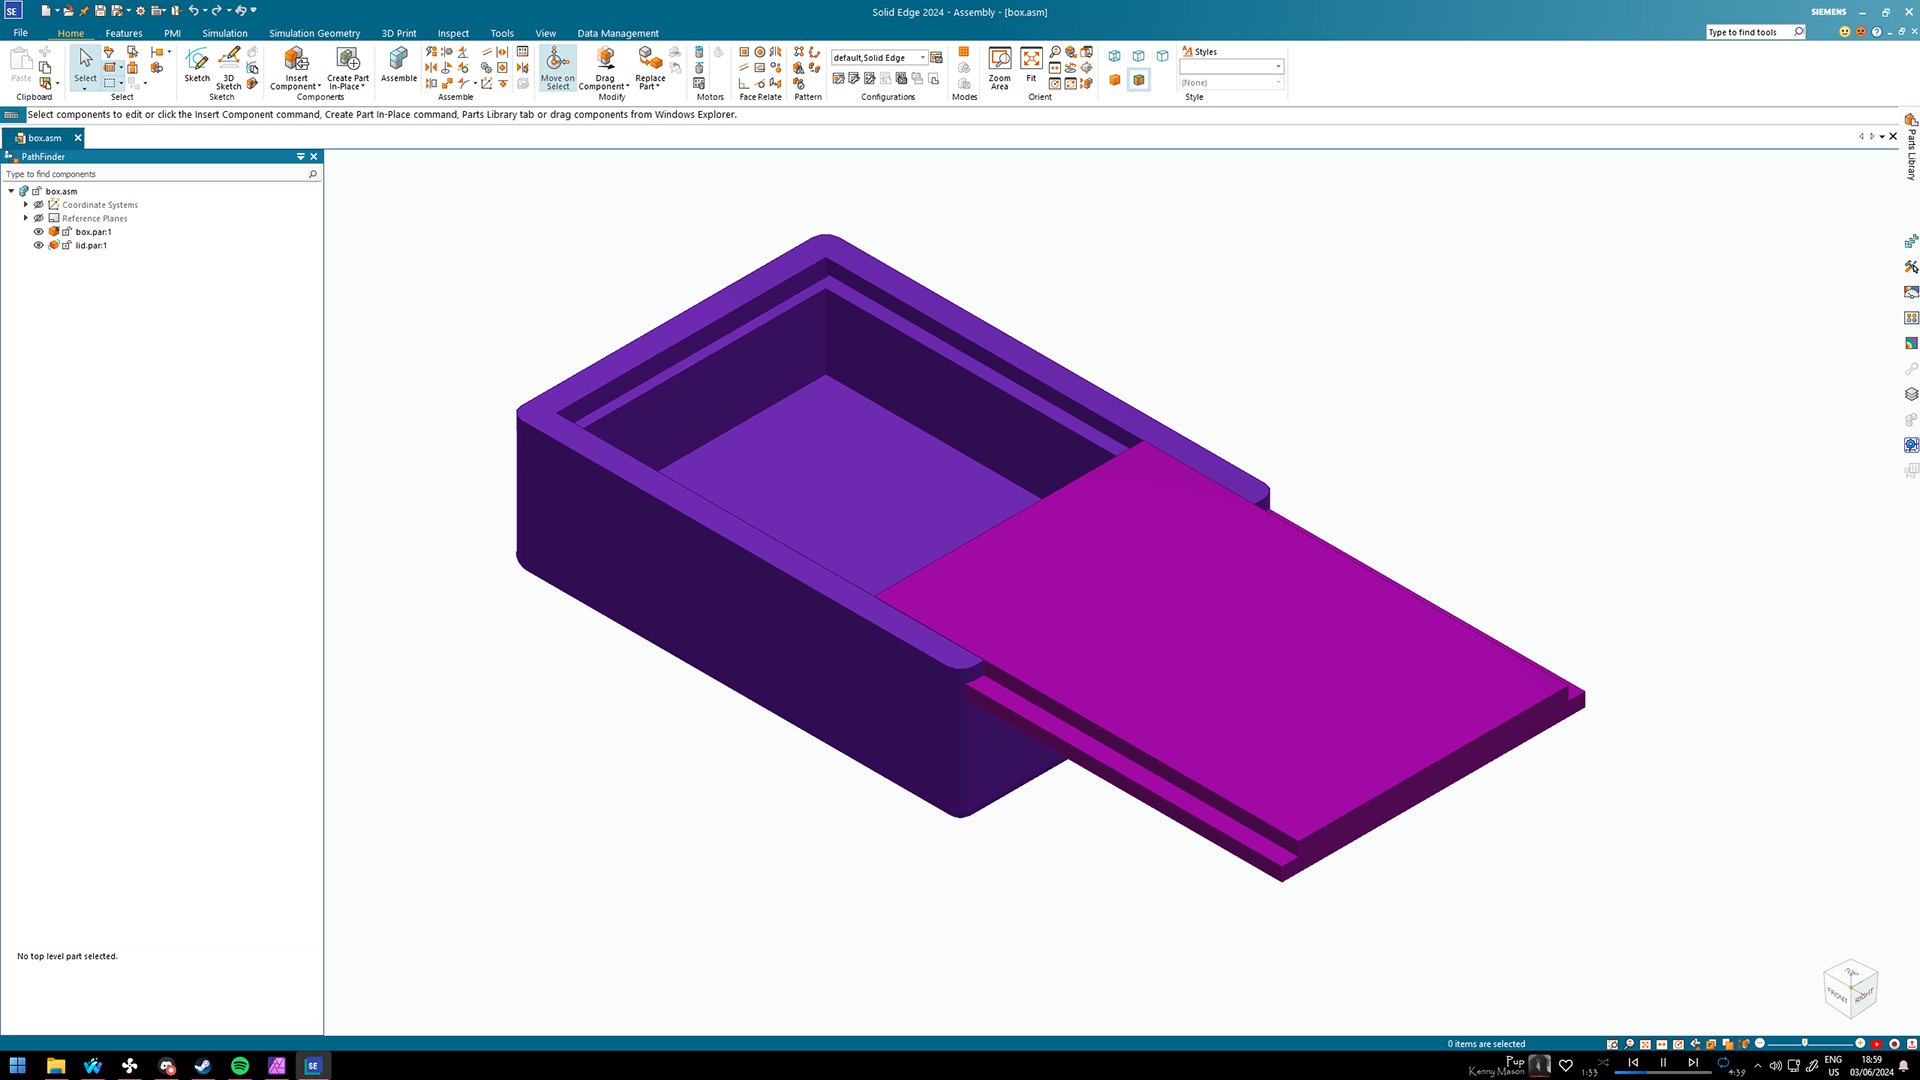The image size is (1920, 1080).
Task: Click the zoom slider handle in status bar
Action: [1805, 1044]
